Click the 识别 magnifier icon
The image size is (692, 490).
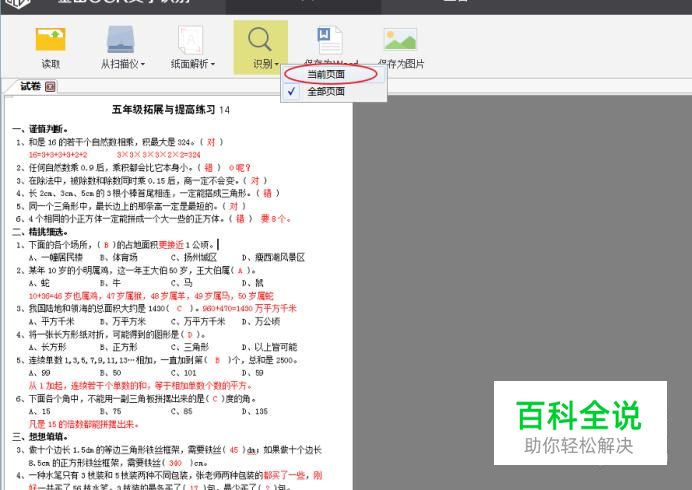click(260, 39)
